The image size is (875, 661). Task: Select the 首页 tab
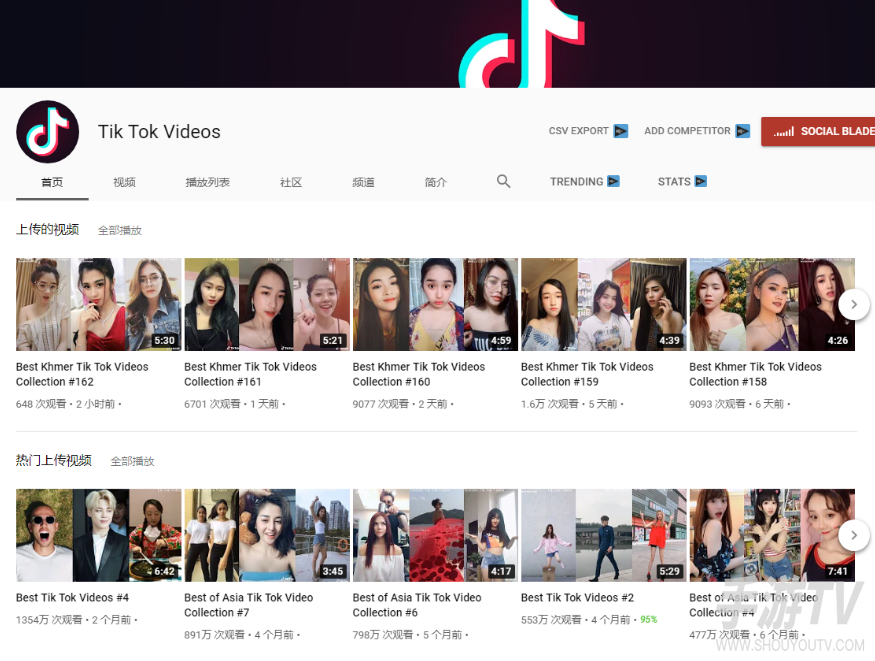pyautogui.click(x=52, y=182)
